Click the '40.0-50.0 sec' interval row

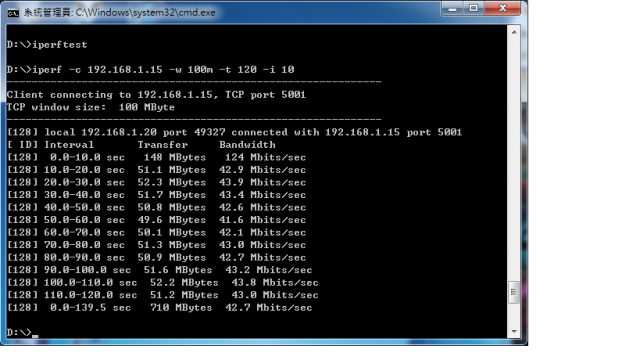click(84, 207)
